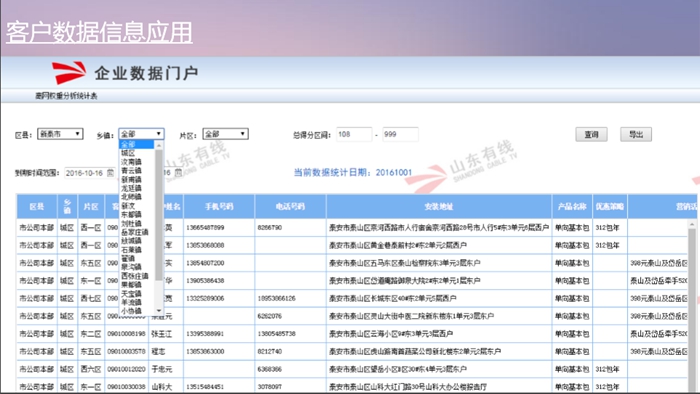Click the 安装地址 column header
The height and width of the screenshot is (394, 700).
[x=439, y=206]
